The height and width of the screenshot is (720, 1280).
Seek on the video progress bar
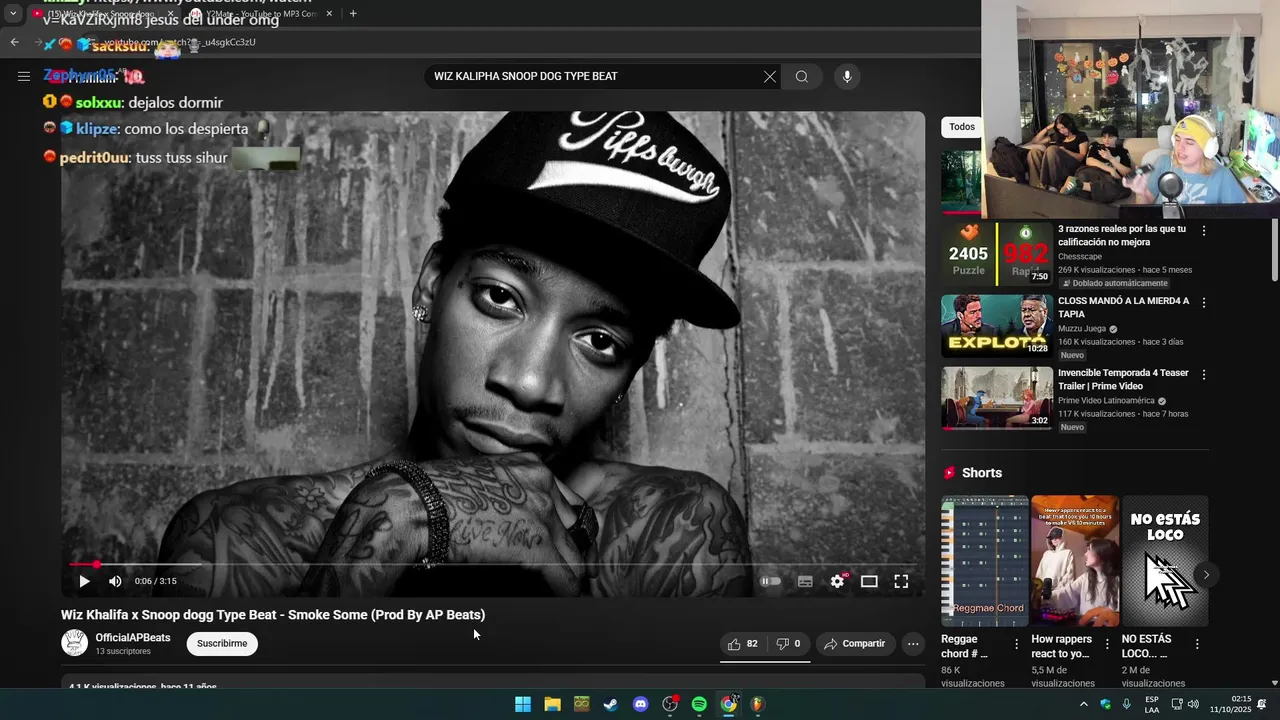(492, 565)
